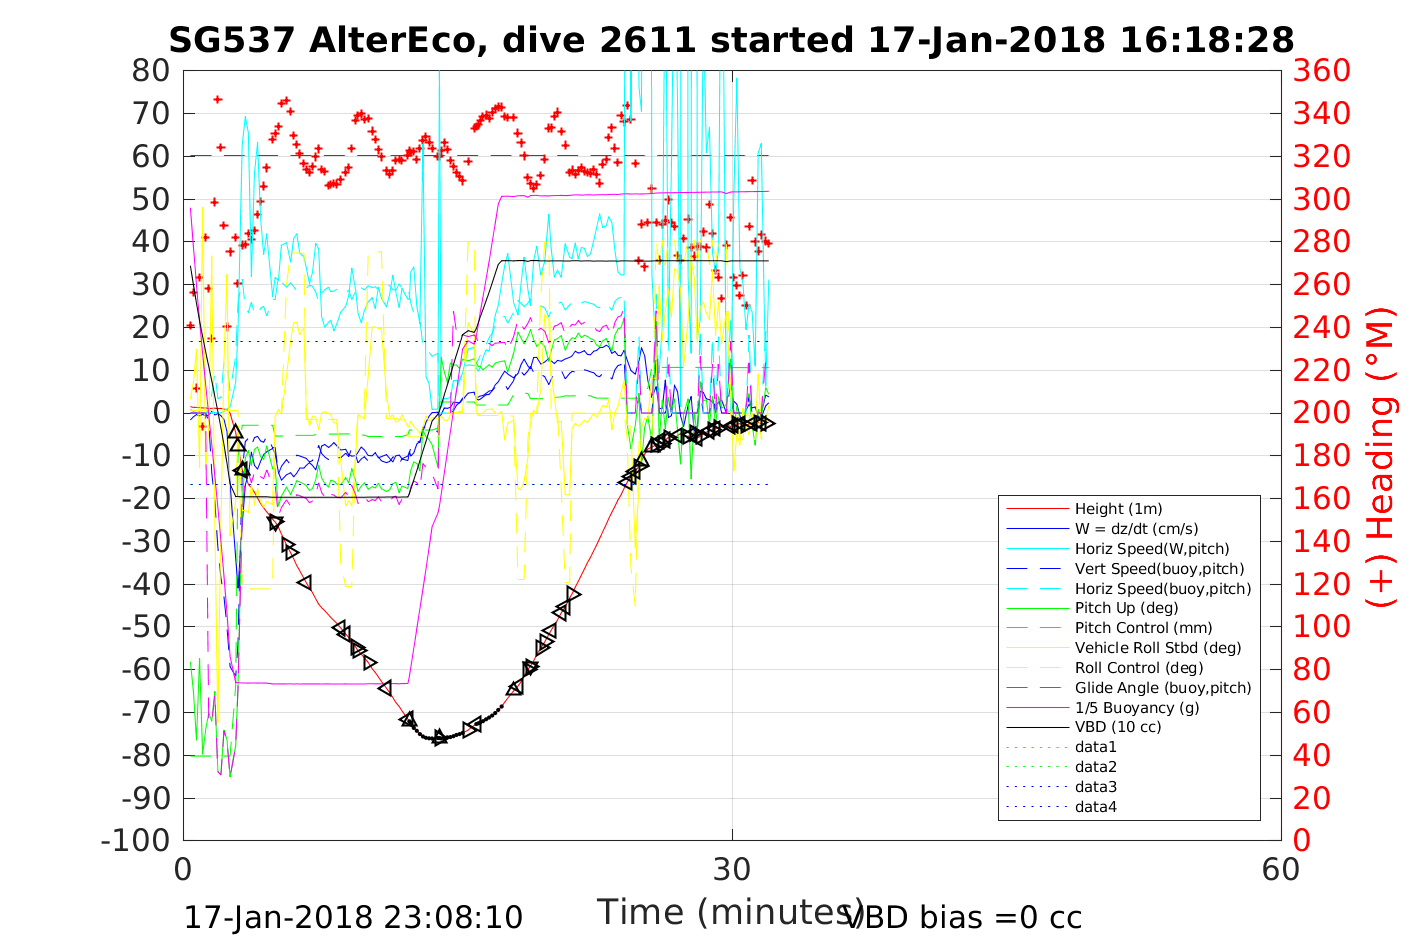The height and width of the screenshot is (945, 1417).
Task: Click the black '10' y-axis tick label
Action: point(152,370)
